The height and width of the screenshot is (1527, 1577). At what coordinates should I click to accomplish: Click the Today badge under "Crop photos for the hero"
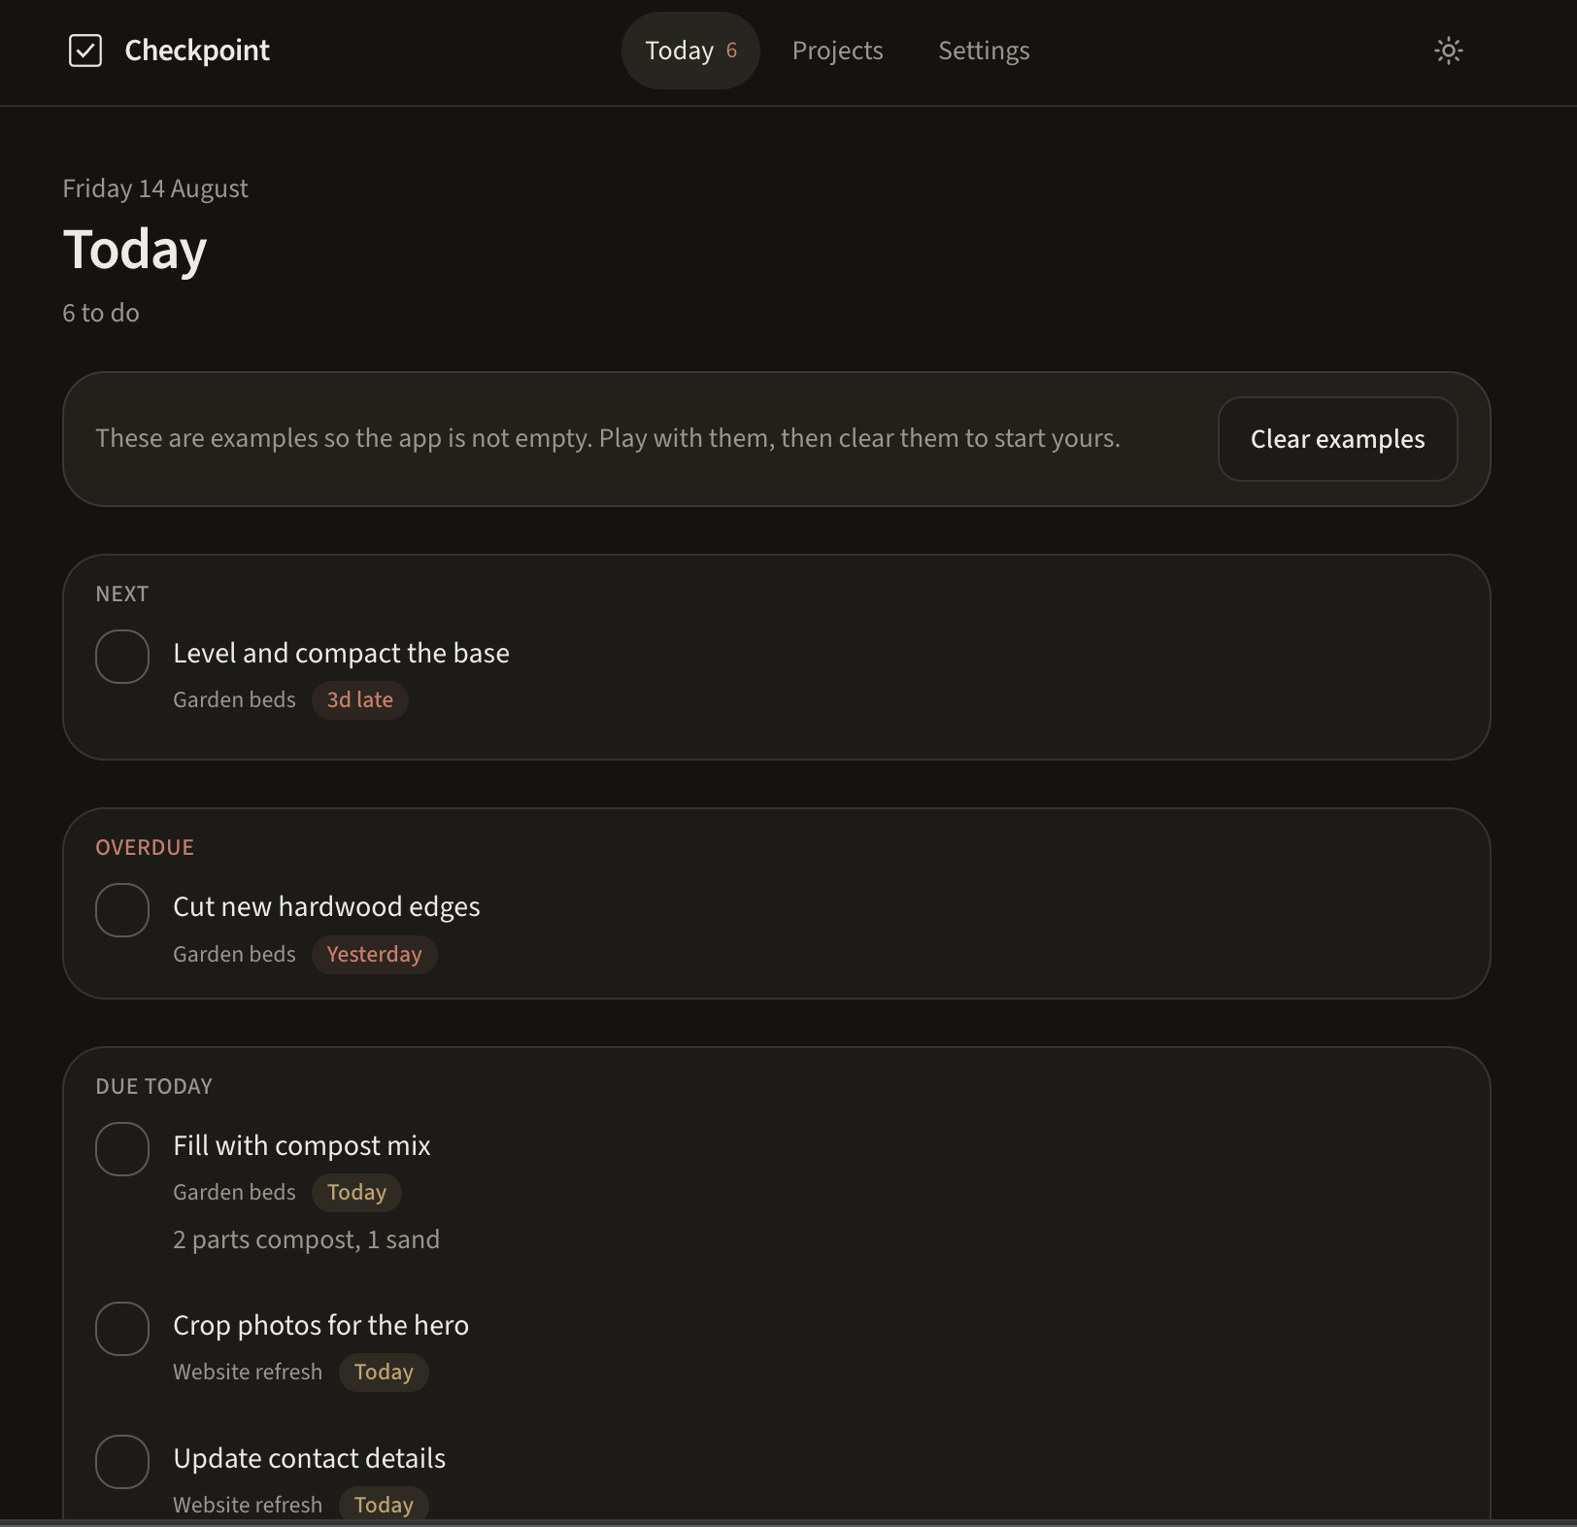point(383,1372)
